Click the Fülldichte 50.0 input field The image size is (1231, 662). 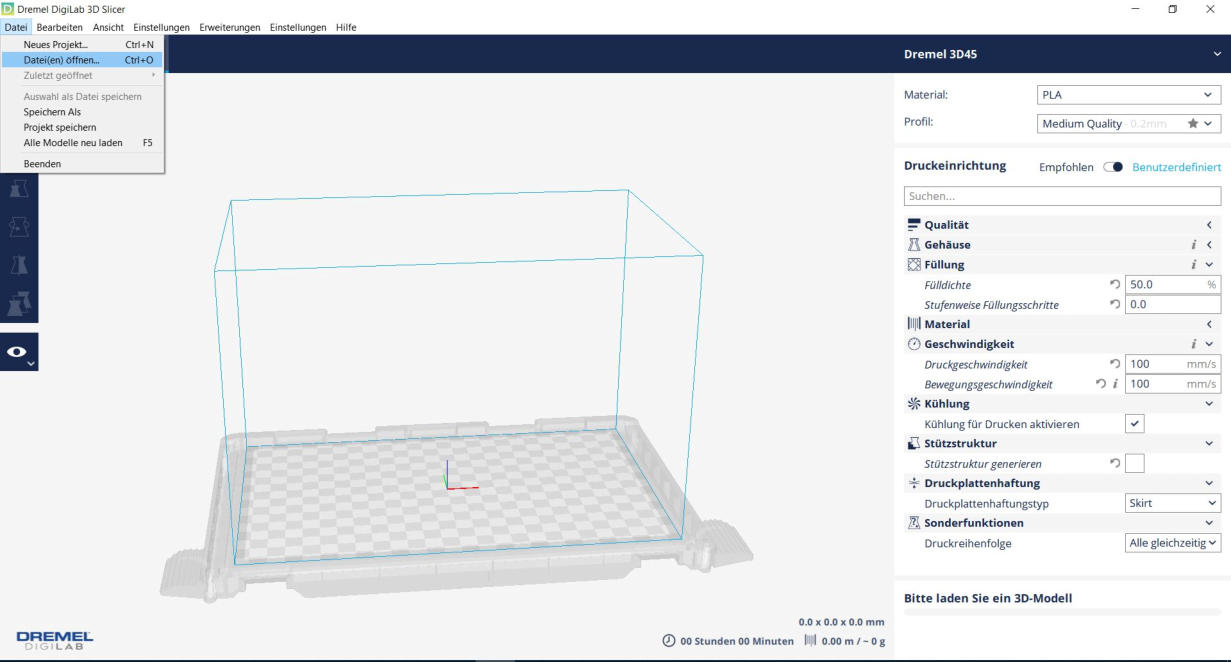click(1173, 285)
